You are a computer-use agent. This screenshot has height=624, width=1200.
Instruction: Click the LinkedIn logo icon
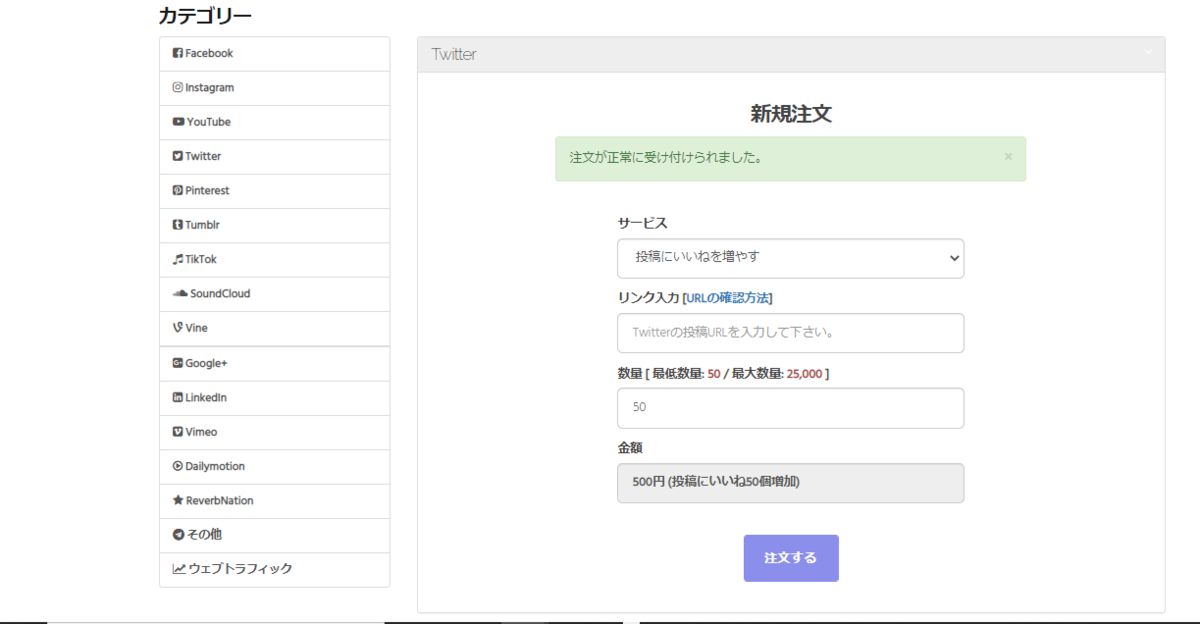(178, 397)
